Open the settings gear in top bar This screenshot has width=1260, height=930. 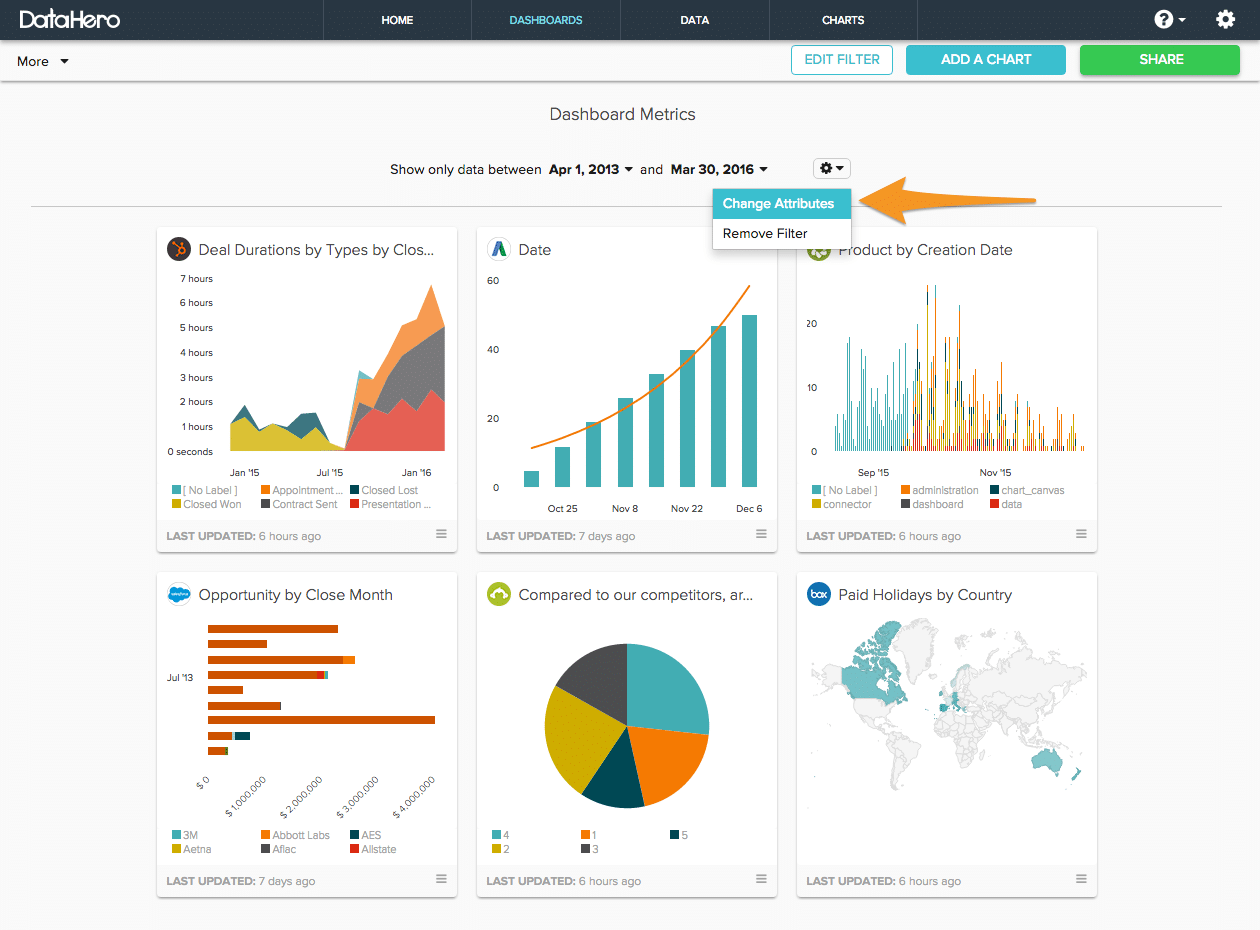[x=1225, y=20]
